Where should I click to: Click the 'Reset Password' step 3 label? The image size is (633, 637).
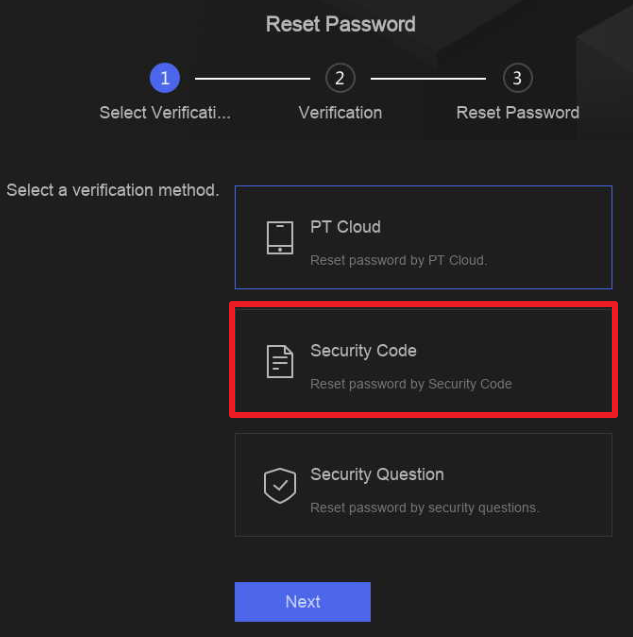(518, 113)
